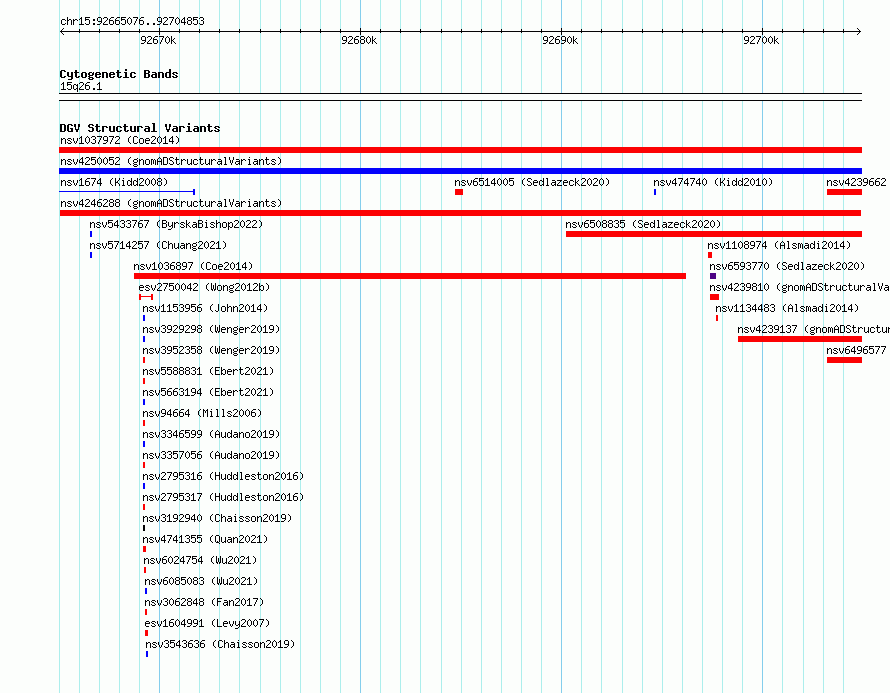Click the nsv3543636 (Chaisson2019) label
The height and width of the screenshot is (693, 890).
tap(220, 644)
